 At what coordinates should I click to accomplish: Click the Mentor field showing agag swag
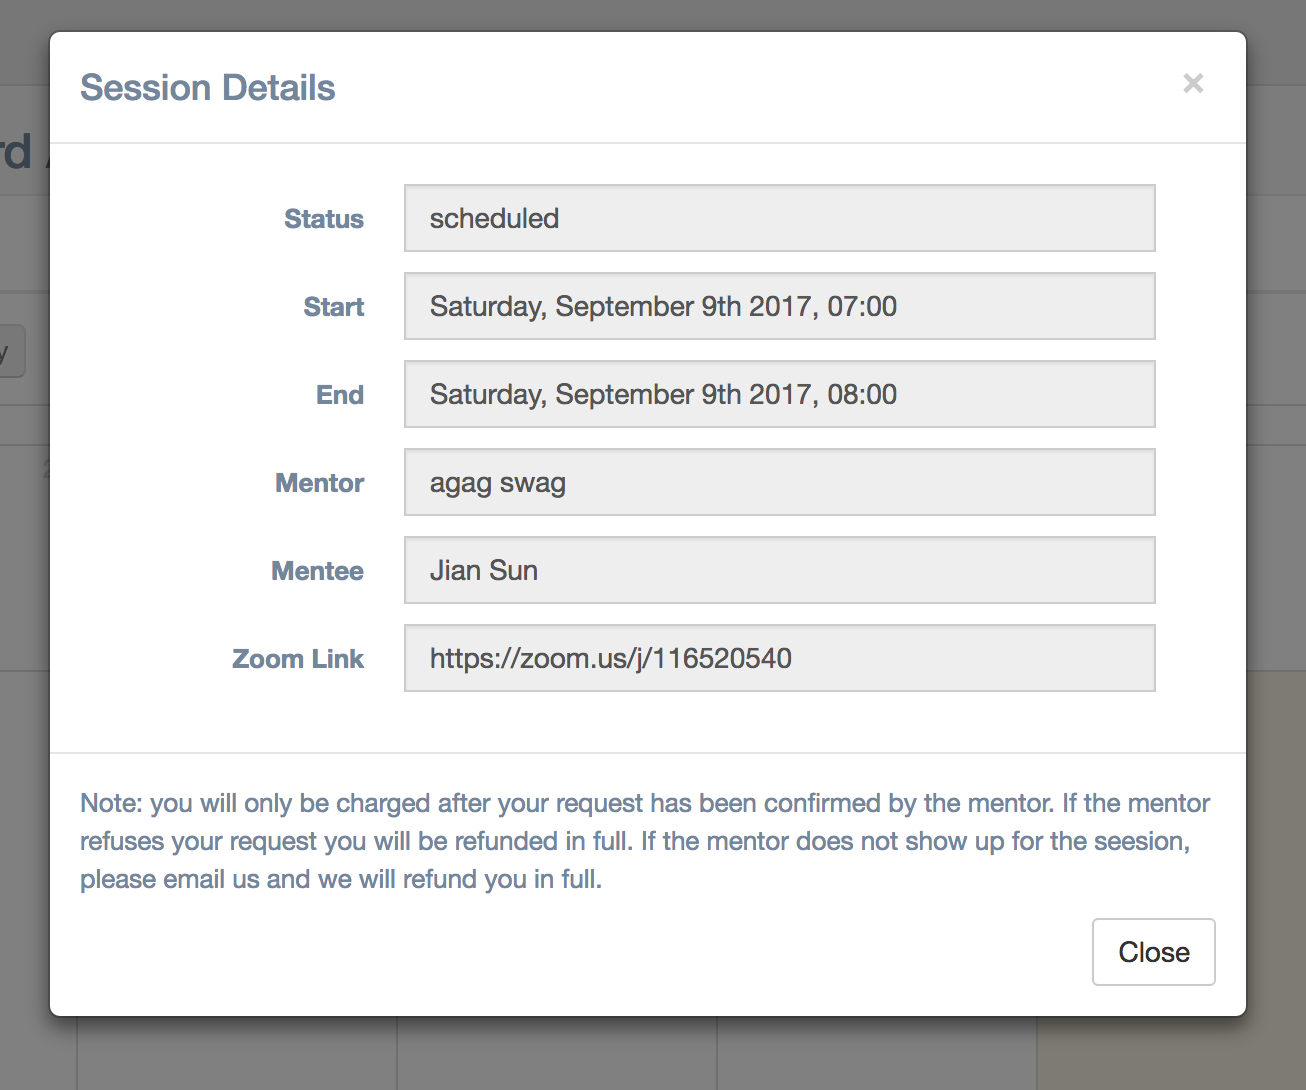779,482
